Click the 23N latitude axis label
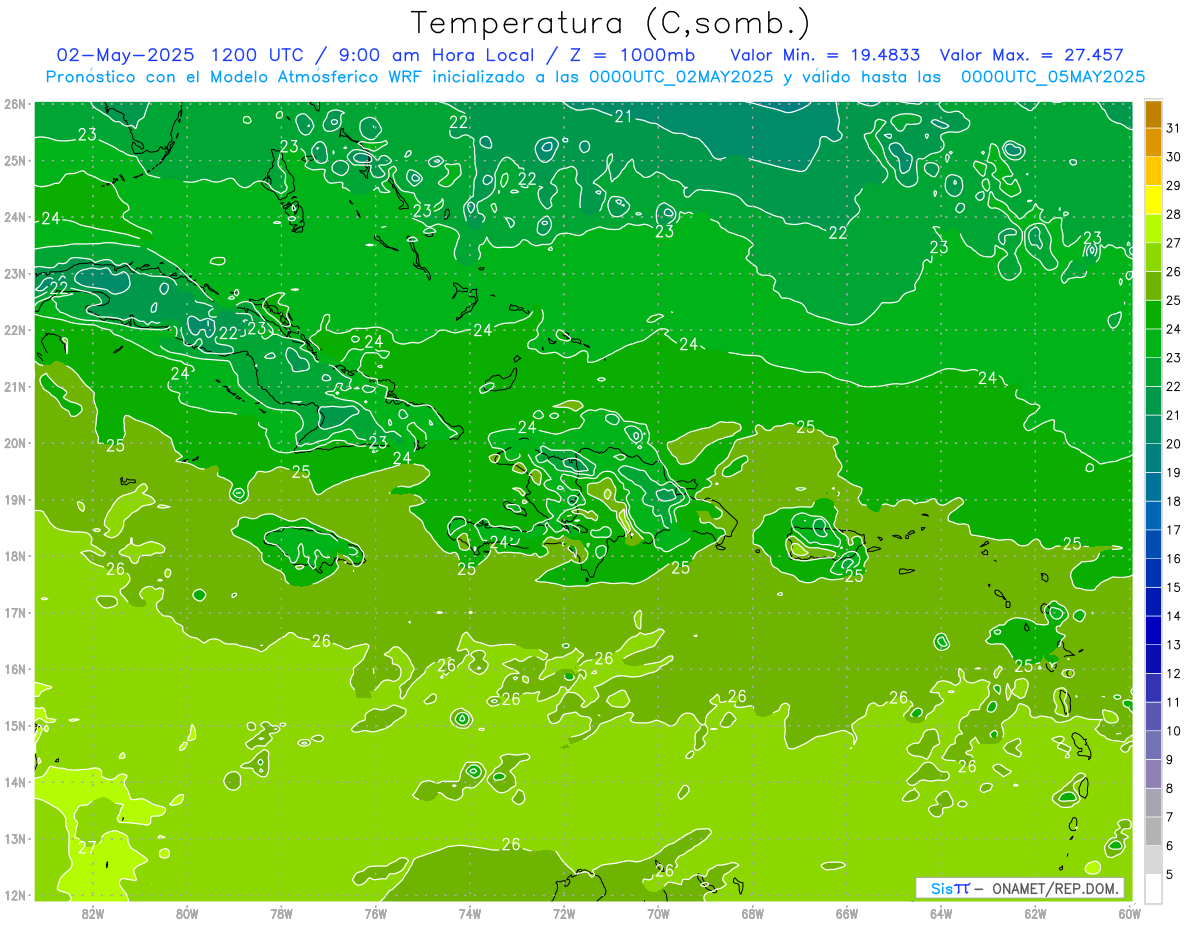1200x927 pixels. 14,273
